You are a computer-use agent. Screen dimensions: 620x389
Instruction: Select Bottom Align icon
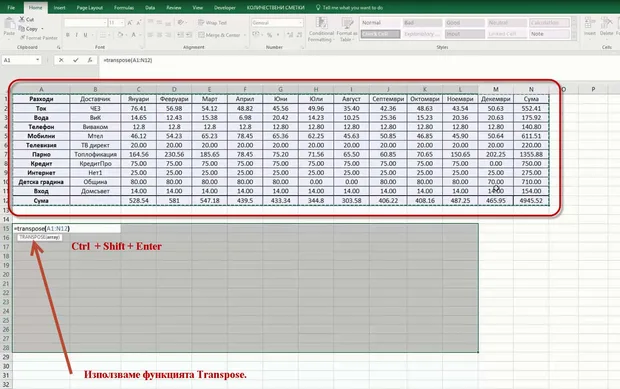click(x=168, y=23)
